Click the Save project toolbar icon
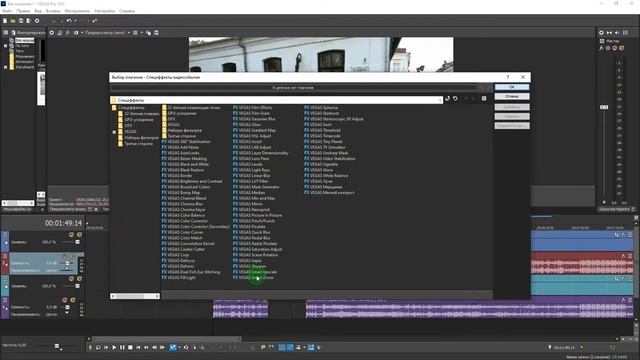Screen dimensions: 640x360 pyautogui.click(x=21, y=20)
